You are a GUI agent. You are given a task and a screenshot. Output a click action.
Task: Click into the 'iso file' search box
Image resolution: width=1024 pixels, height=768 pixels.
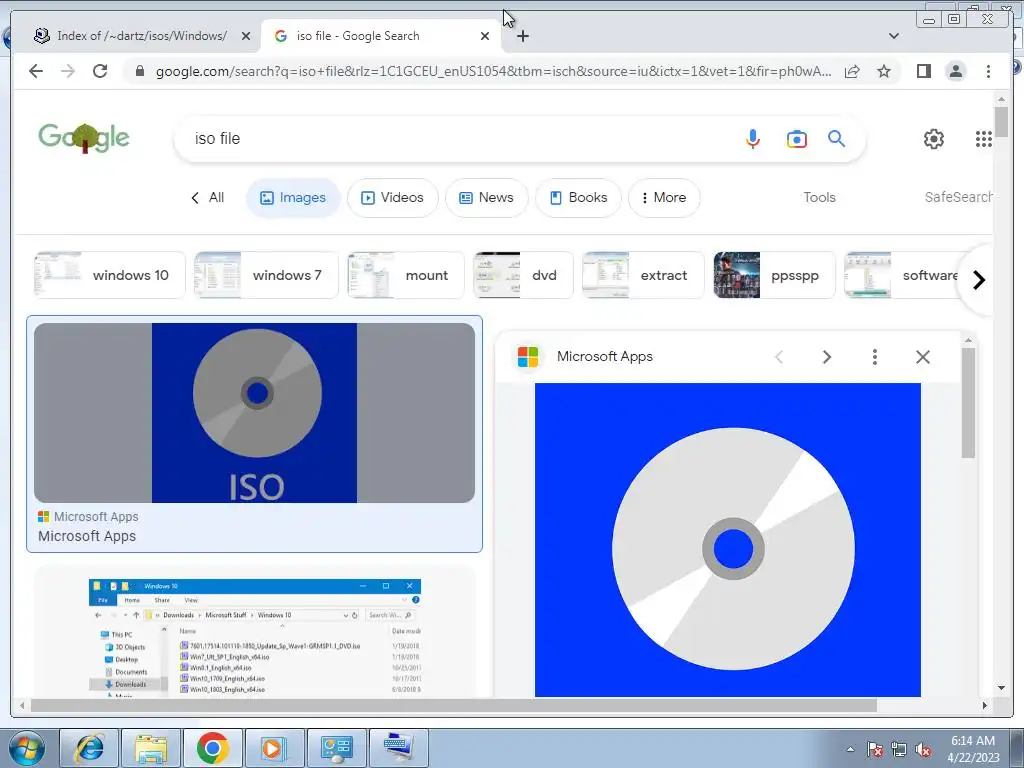click(457, 138)
